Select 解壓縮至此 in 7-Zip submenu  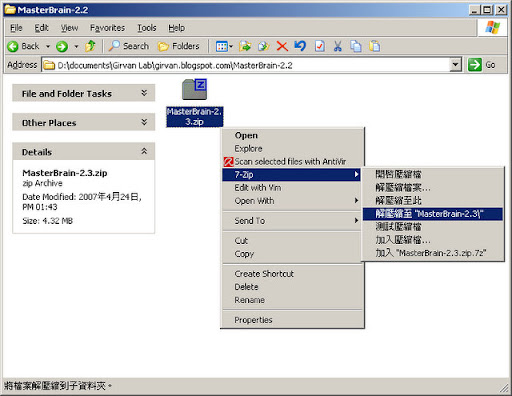[x=433, y=201]
